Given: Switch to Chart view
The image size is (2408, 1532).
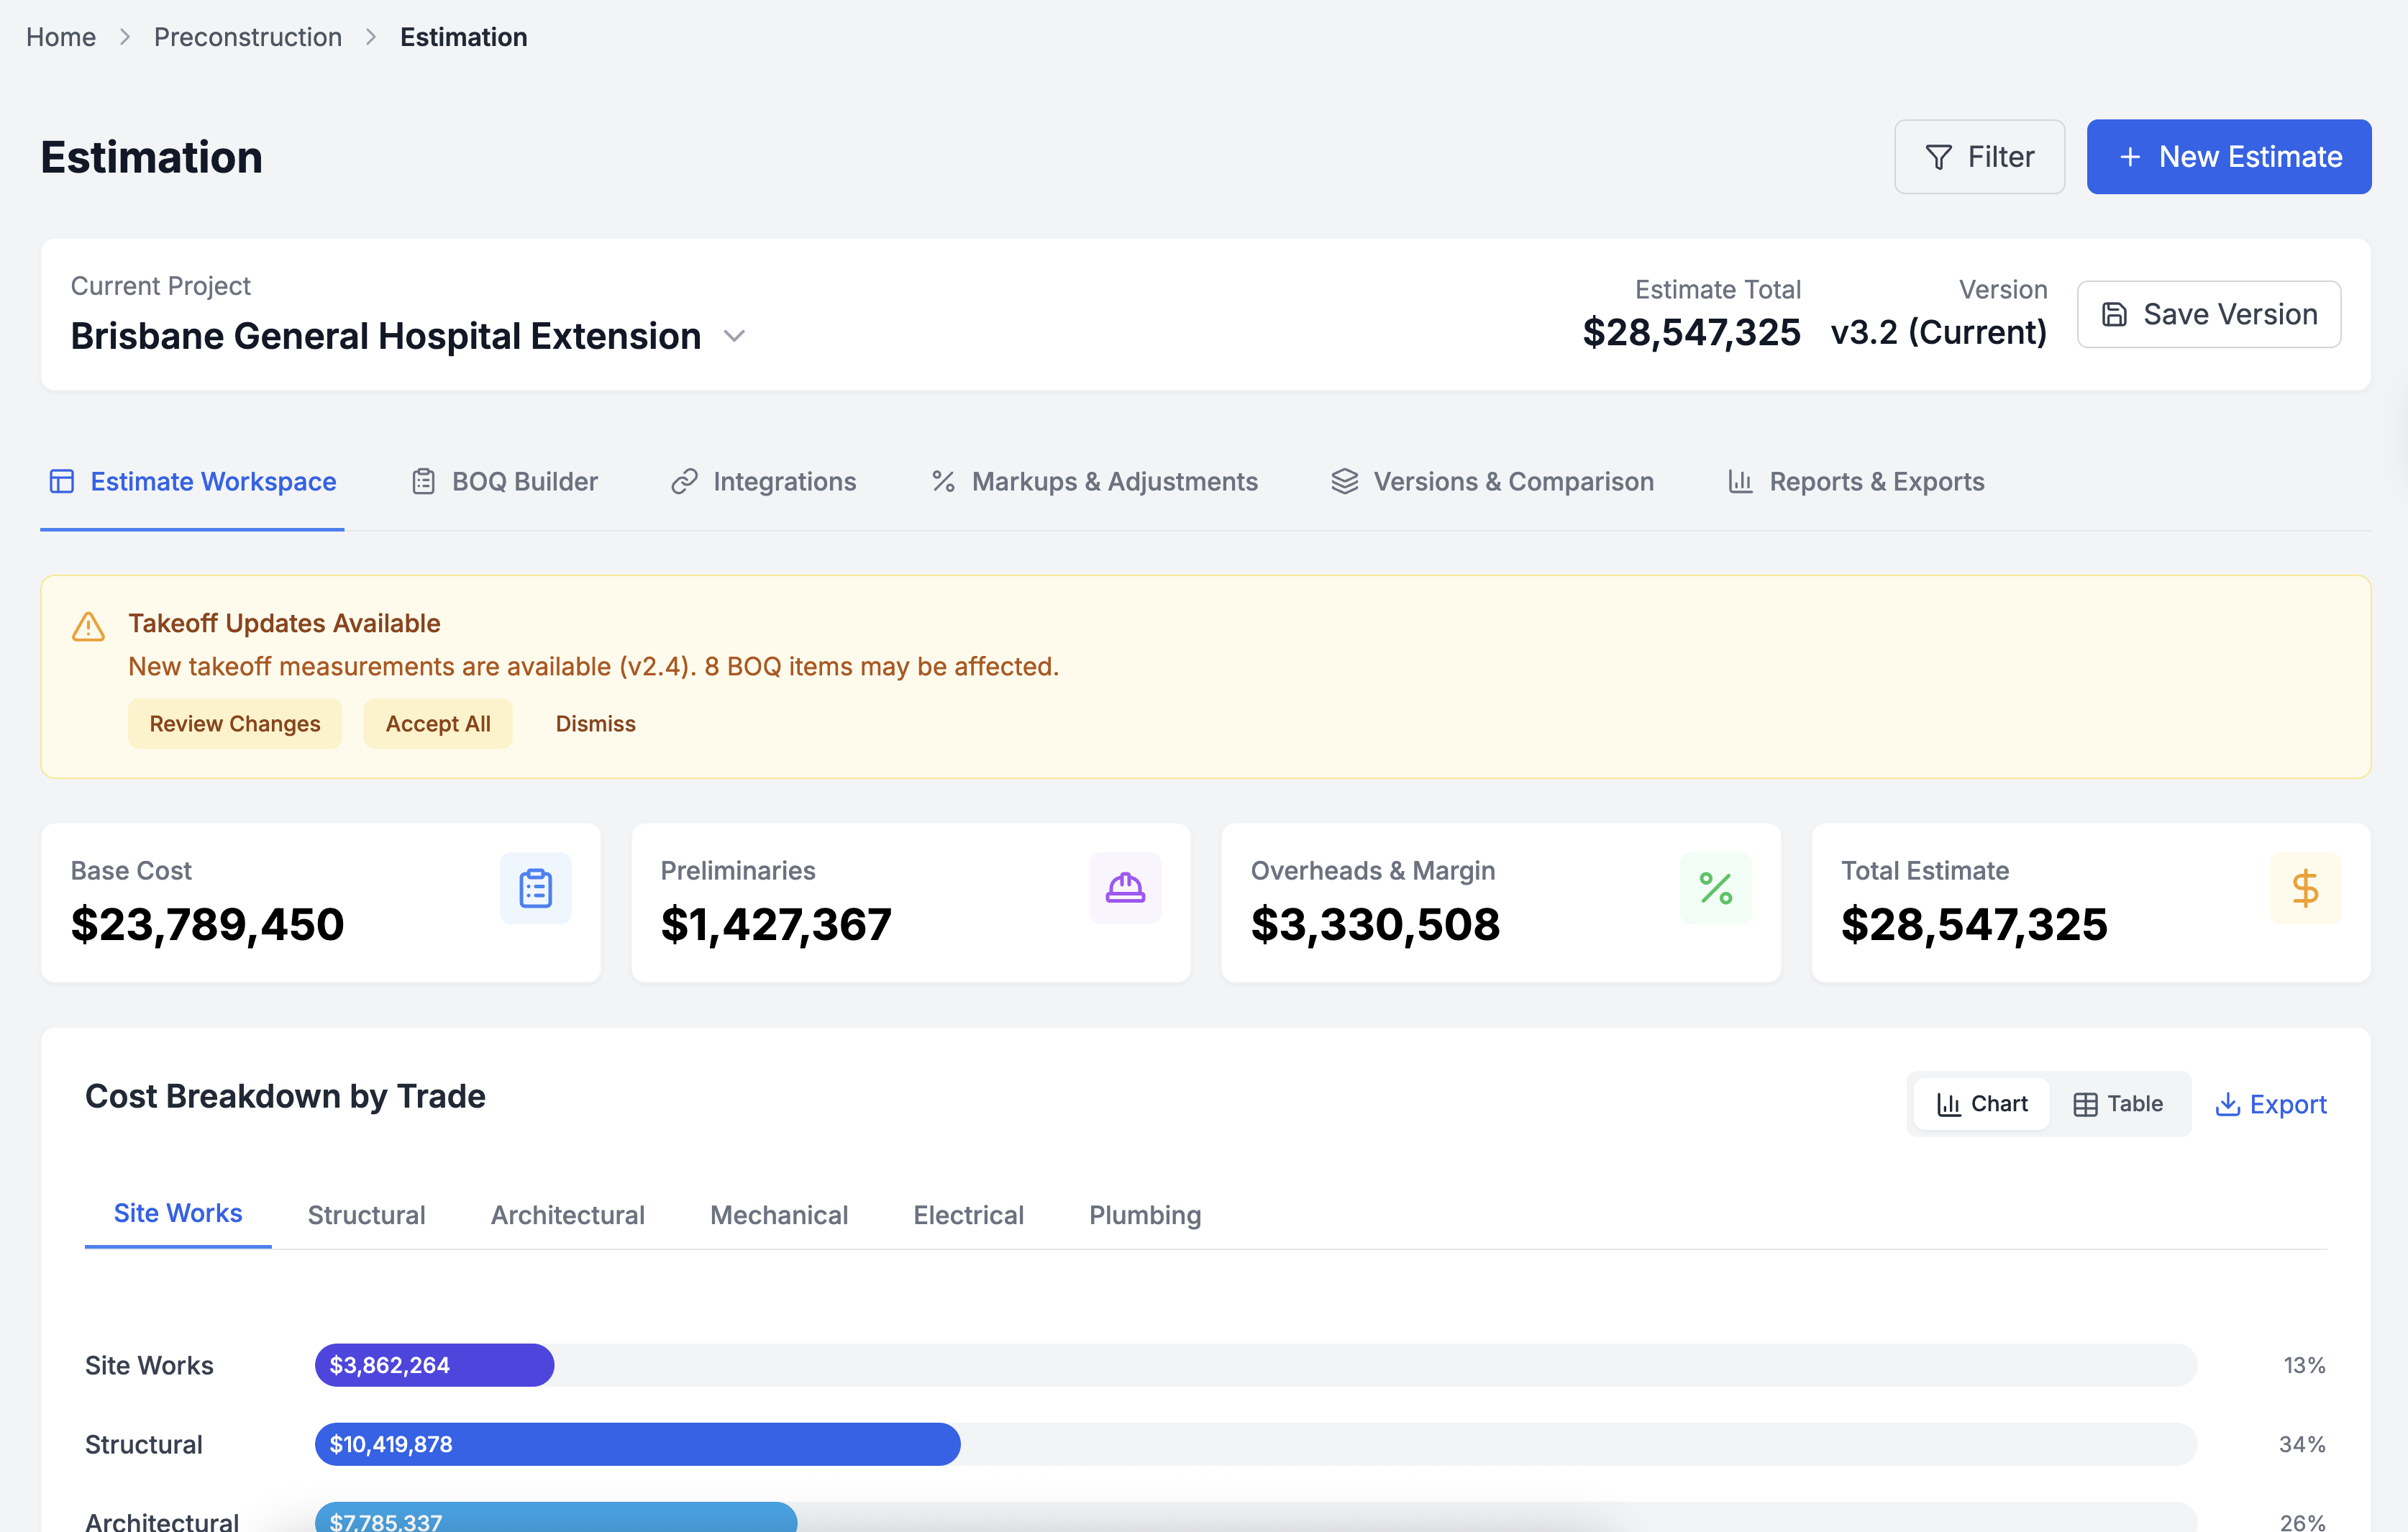Looking at the screenshot, I should 1982,1104.
